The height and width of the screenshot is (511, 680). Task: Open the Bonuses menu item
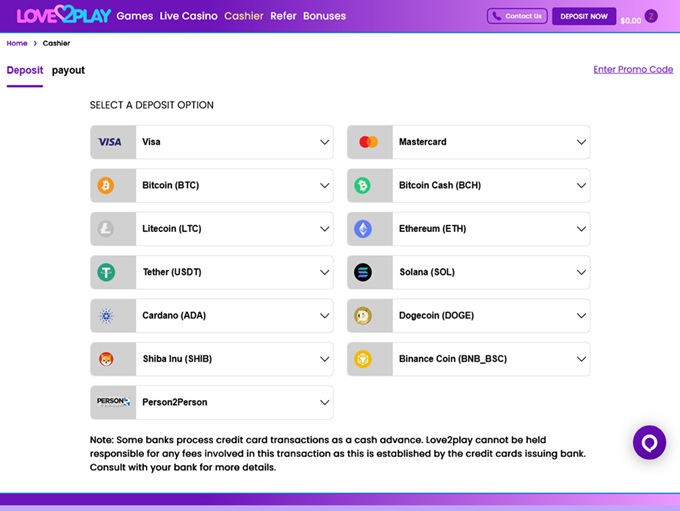tap(324, 16)
